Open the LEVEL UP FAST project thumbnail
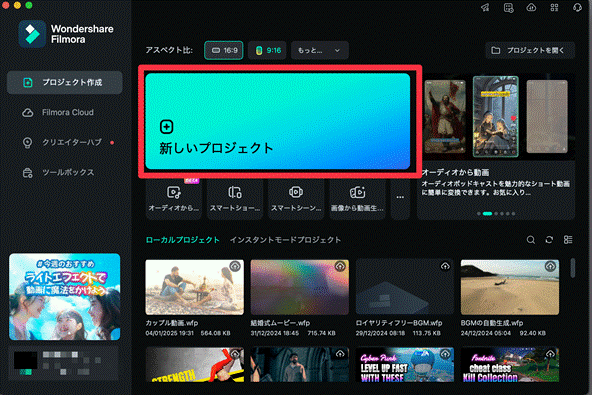 click(x=405, y=365)
